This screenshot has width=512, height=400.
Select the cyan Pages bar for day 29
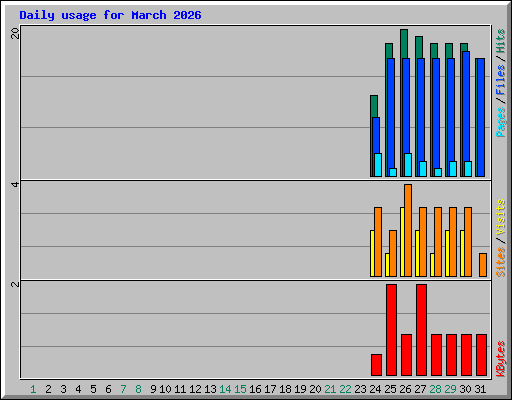point(453,169)
